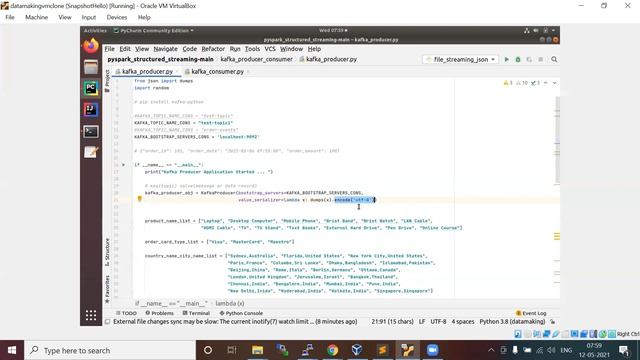Select the PyCharm icon in the dock
Image resolution: width=640 pixels, height=360 pixels.
tap(91, 88)
